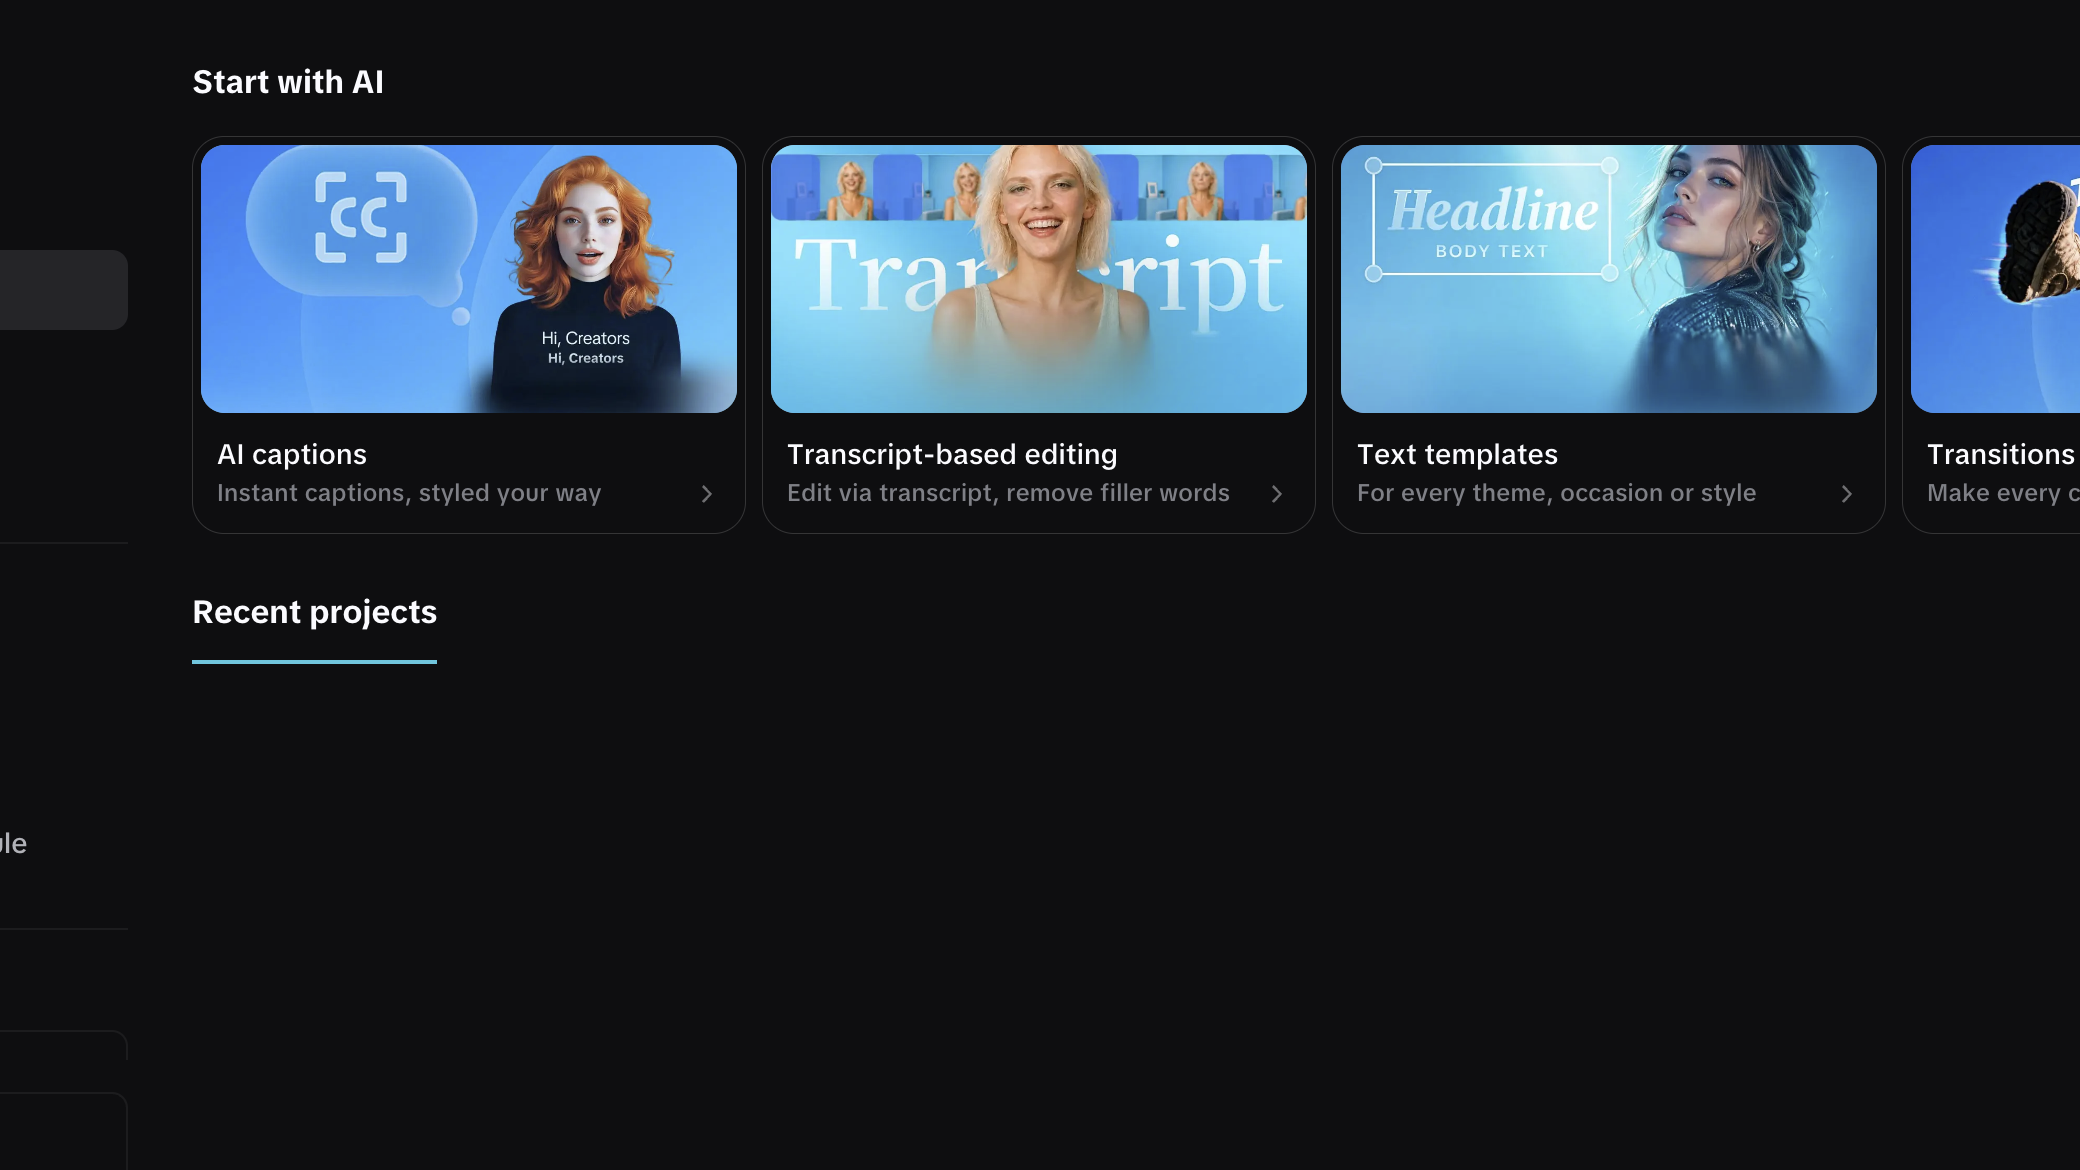
Task: Open the Transitions card thumbnail
Action: point(1995,279)
